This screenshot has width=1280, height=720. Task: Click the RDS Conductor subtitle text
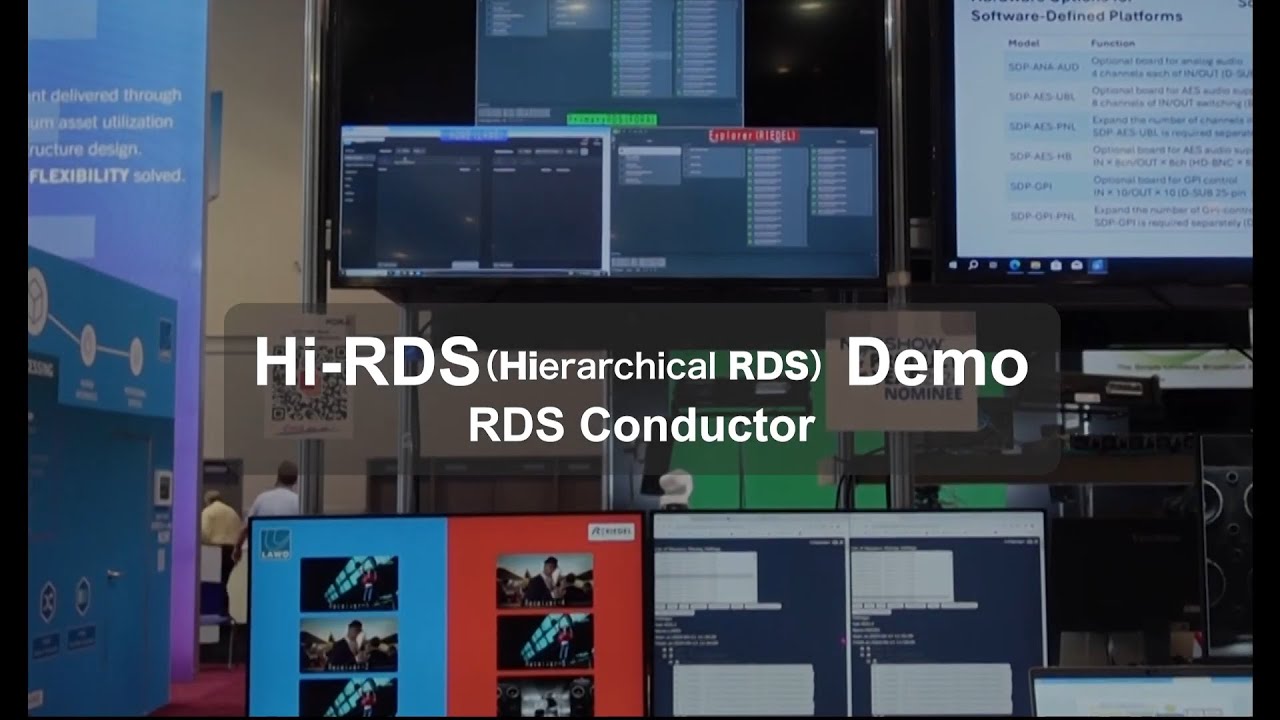point(641,425)
